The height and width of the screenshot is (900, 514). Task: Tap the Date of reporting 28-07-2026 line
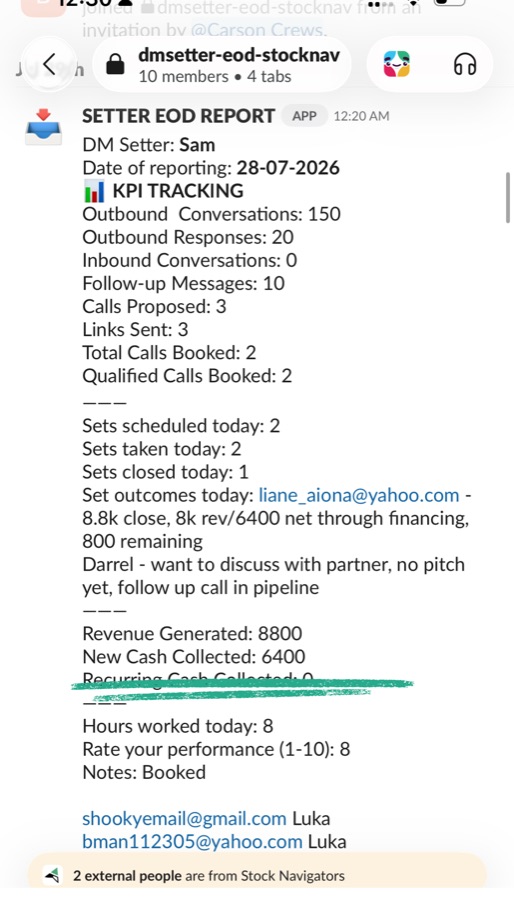click(x=211, y=168)
